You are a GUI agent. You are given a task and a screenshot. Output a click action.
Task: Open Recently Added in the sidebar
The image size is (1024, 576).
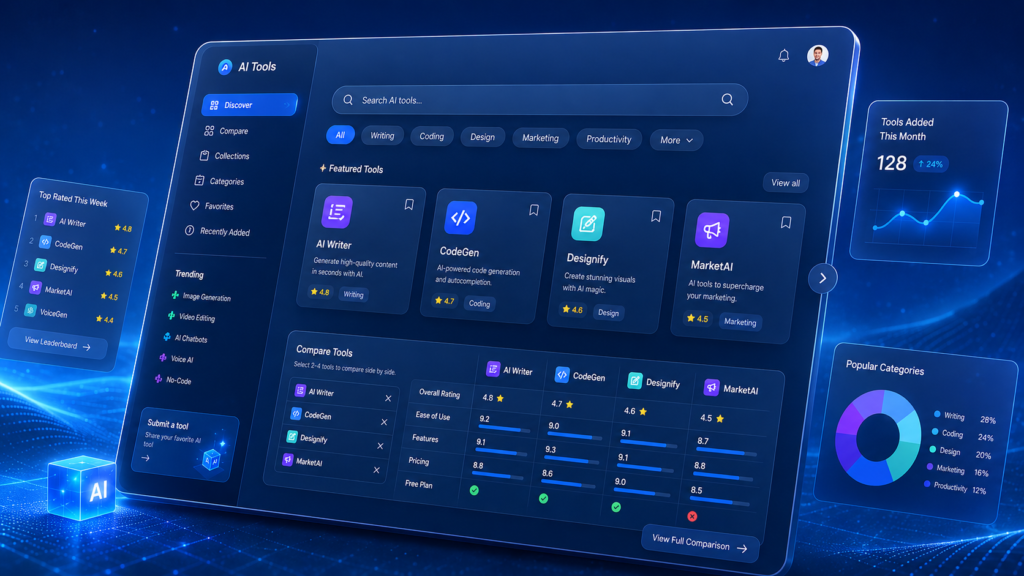217,231
